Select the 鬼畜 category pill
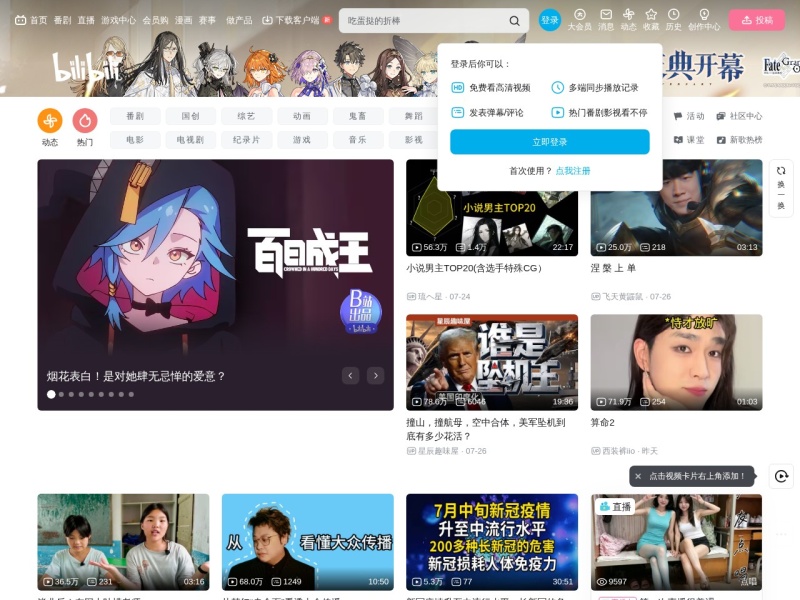The width and height of the screenshot is (800, 600). [x=358, y=116]
